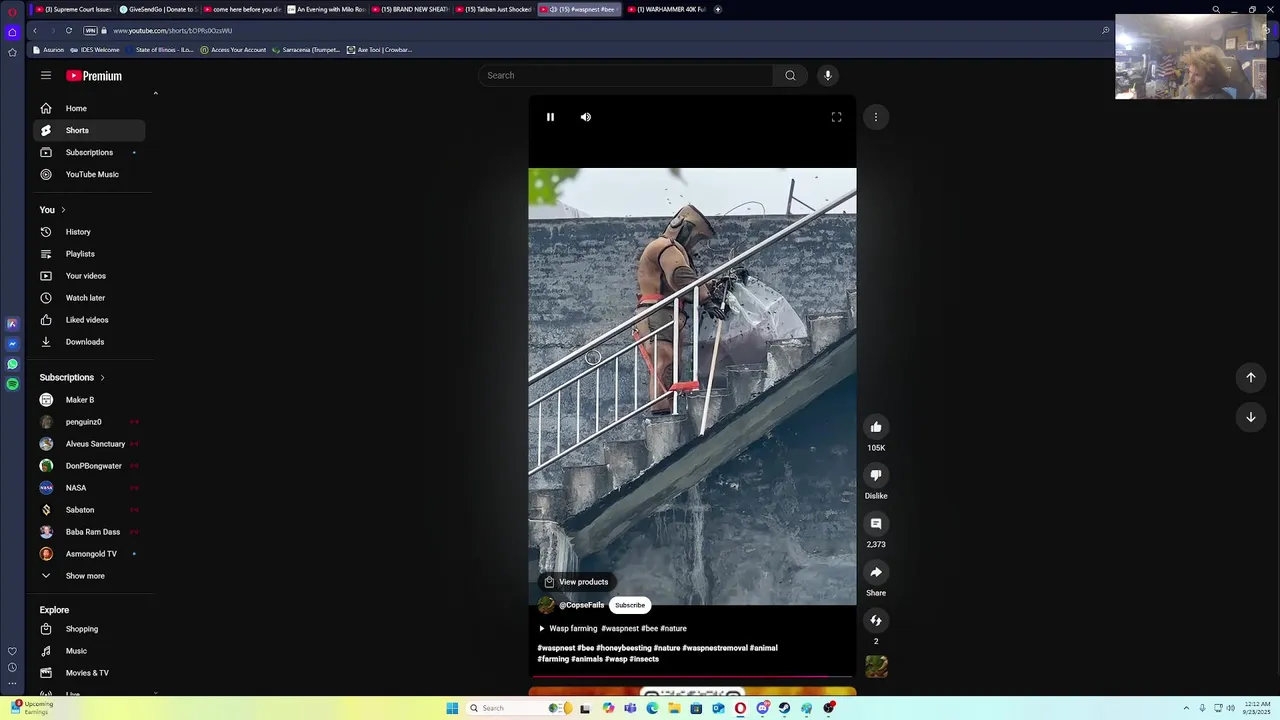Switch to WARHAMMER 40K tab

click(x=666, y=9)
